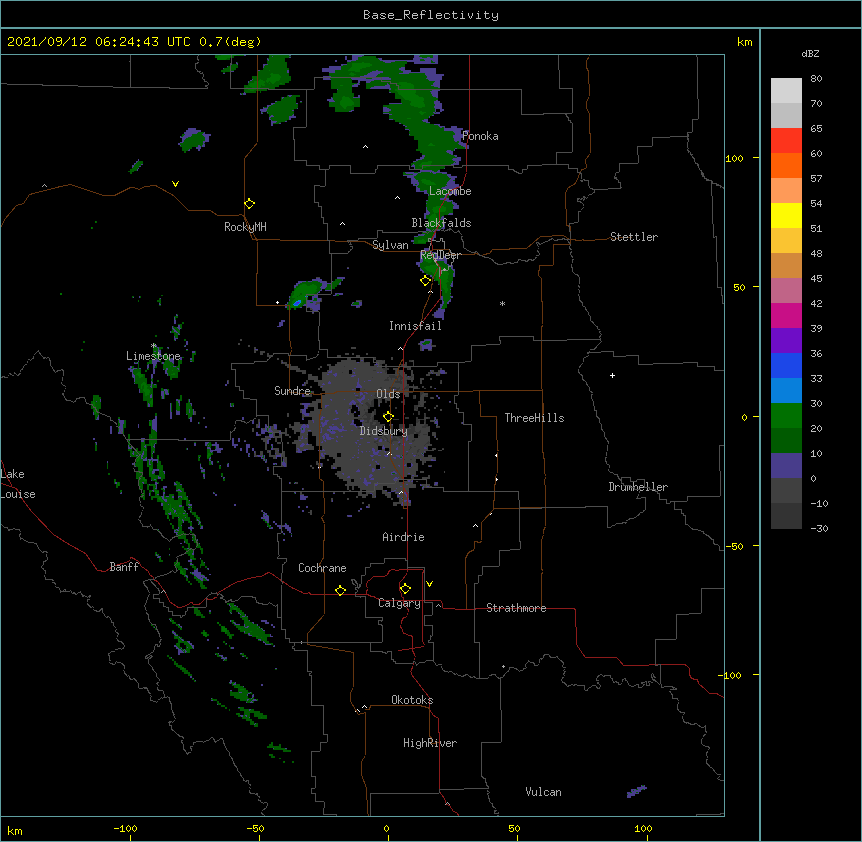Select the Airdrie label
Viewport: 862px width, 842px height.
pos(404,537)
